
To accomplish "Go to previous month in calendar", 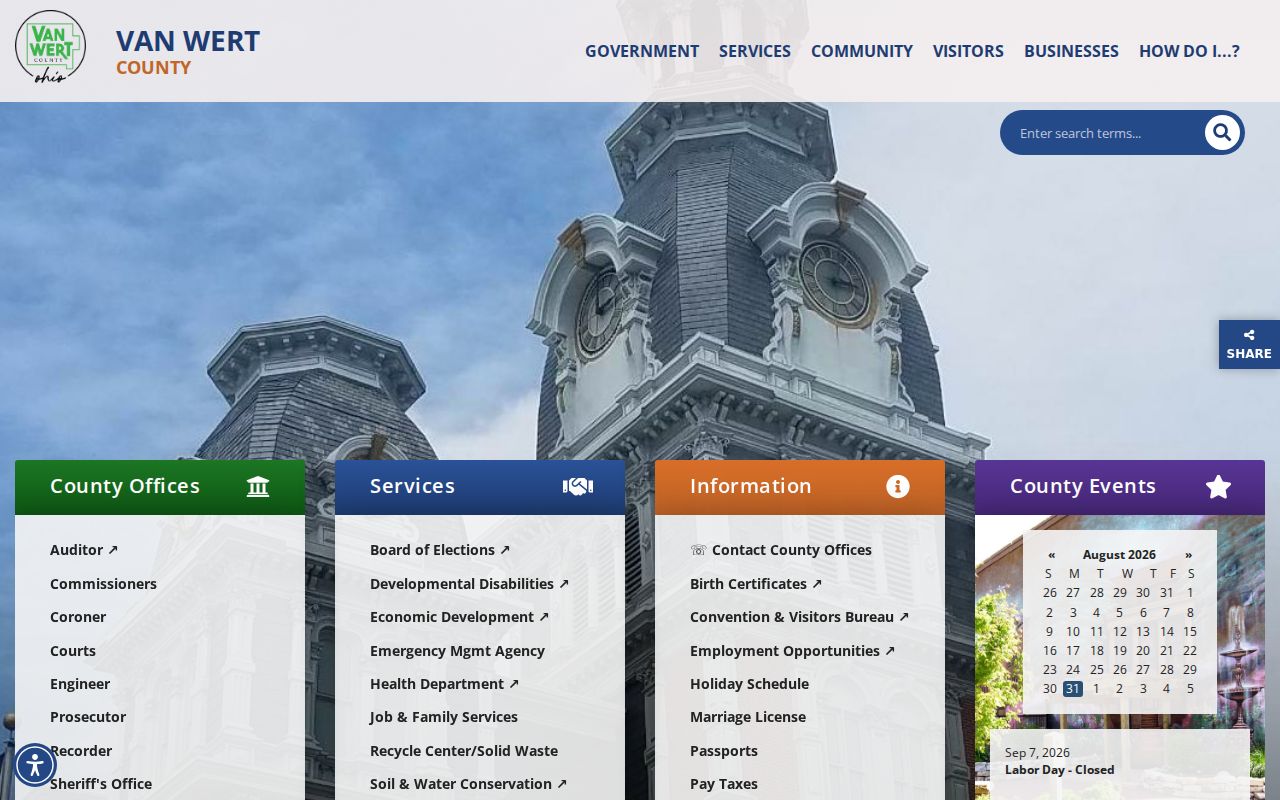I will pyautogui.click(x=1051, y=554).
